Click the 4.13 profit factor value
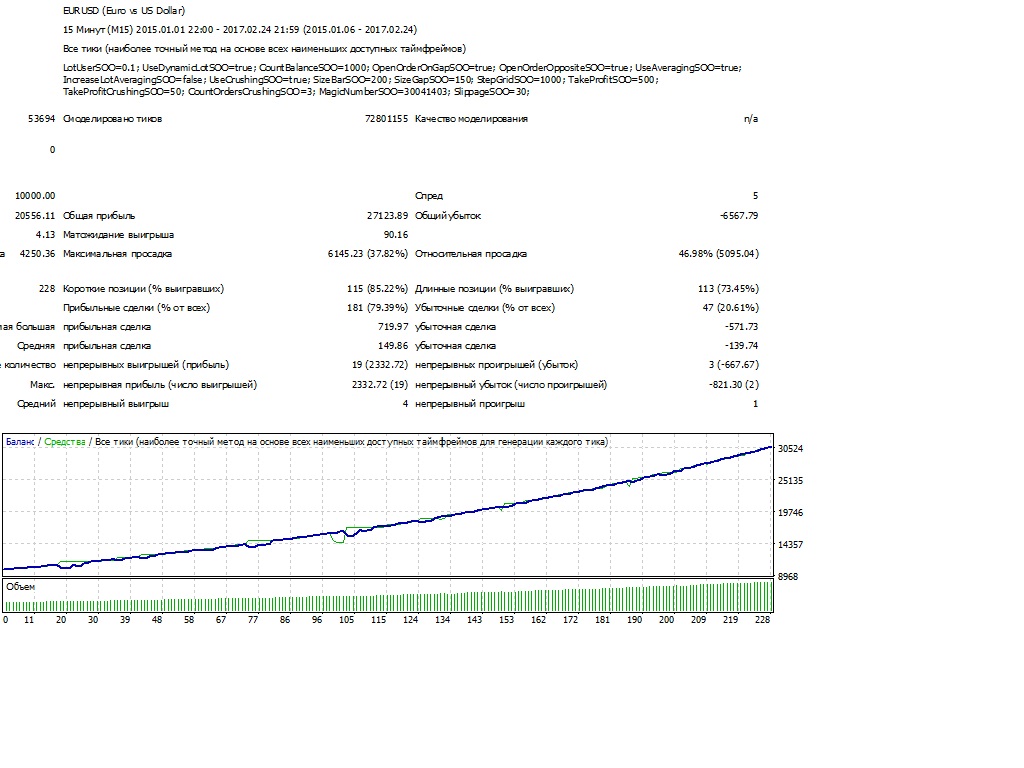Screen dimensions: 1024x768 46,234
